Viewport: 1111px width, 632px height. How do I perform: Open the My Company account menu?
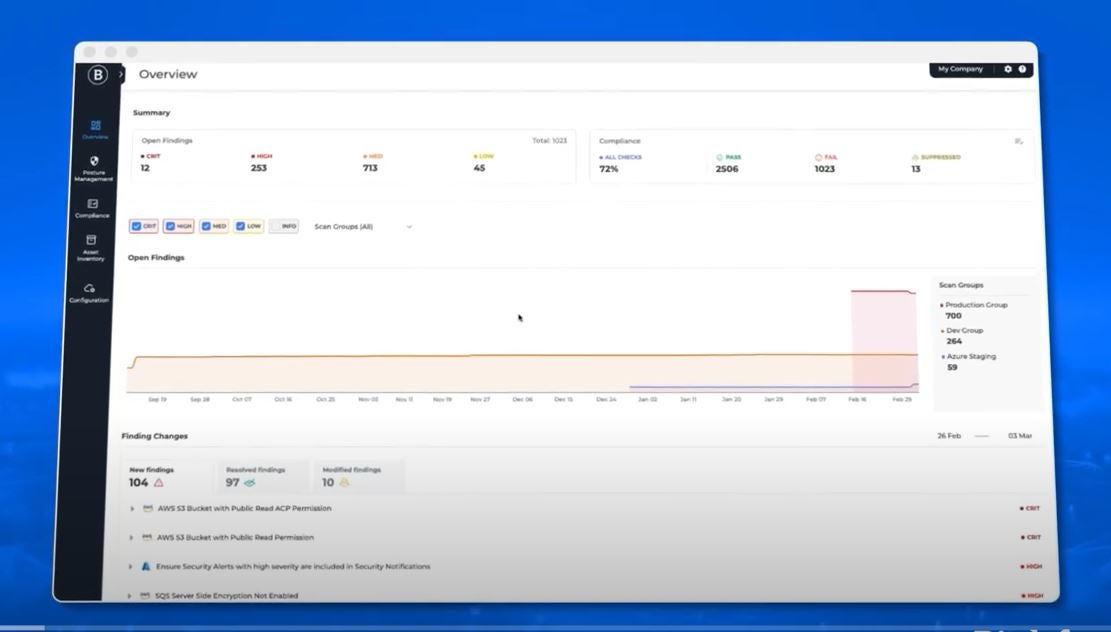tap(960, 69)
